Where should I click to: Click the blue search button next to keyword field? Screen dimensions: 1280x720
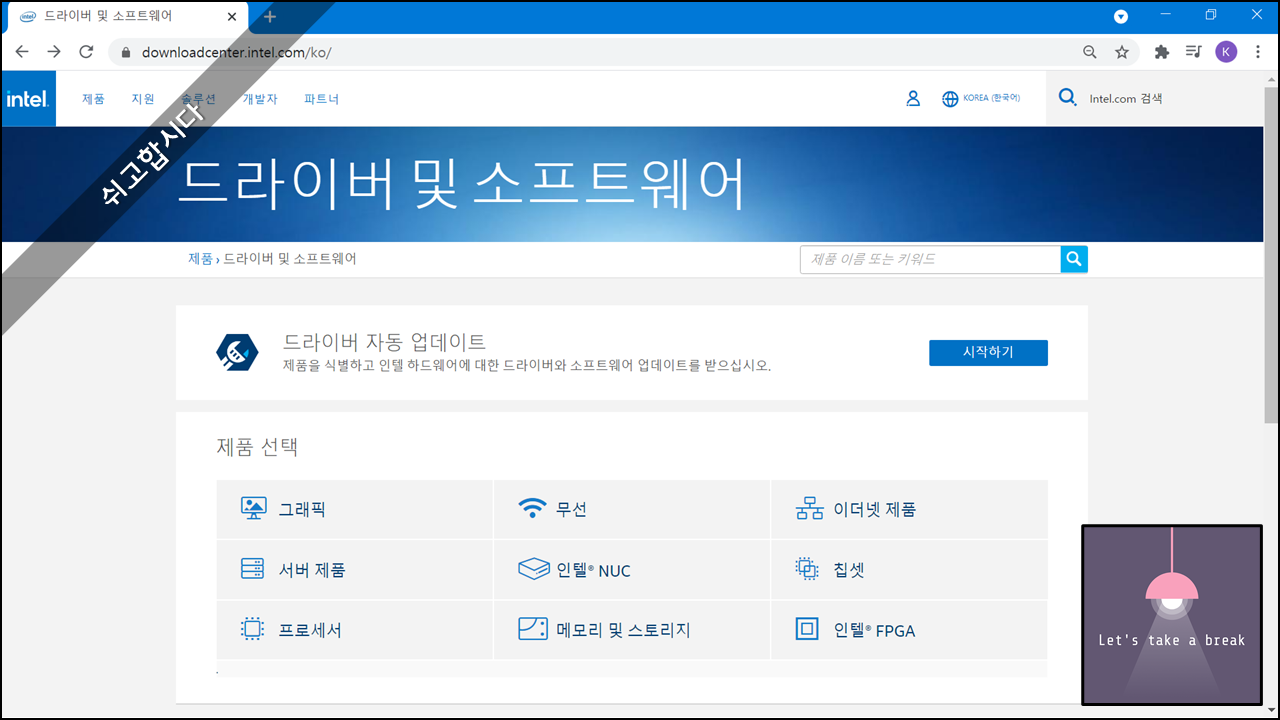[1074, 259]
